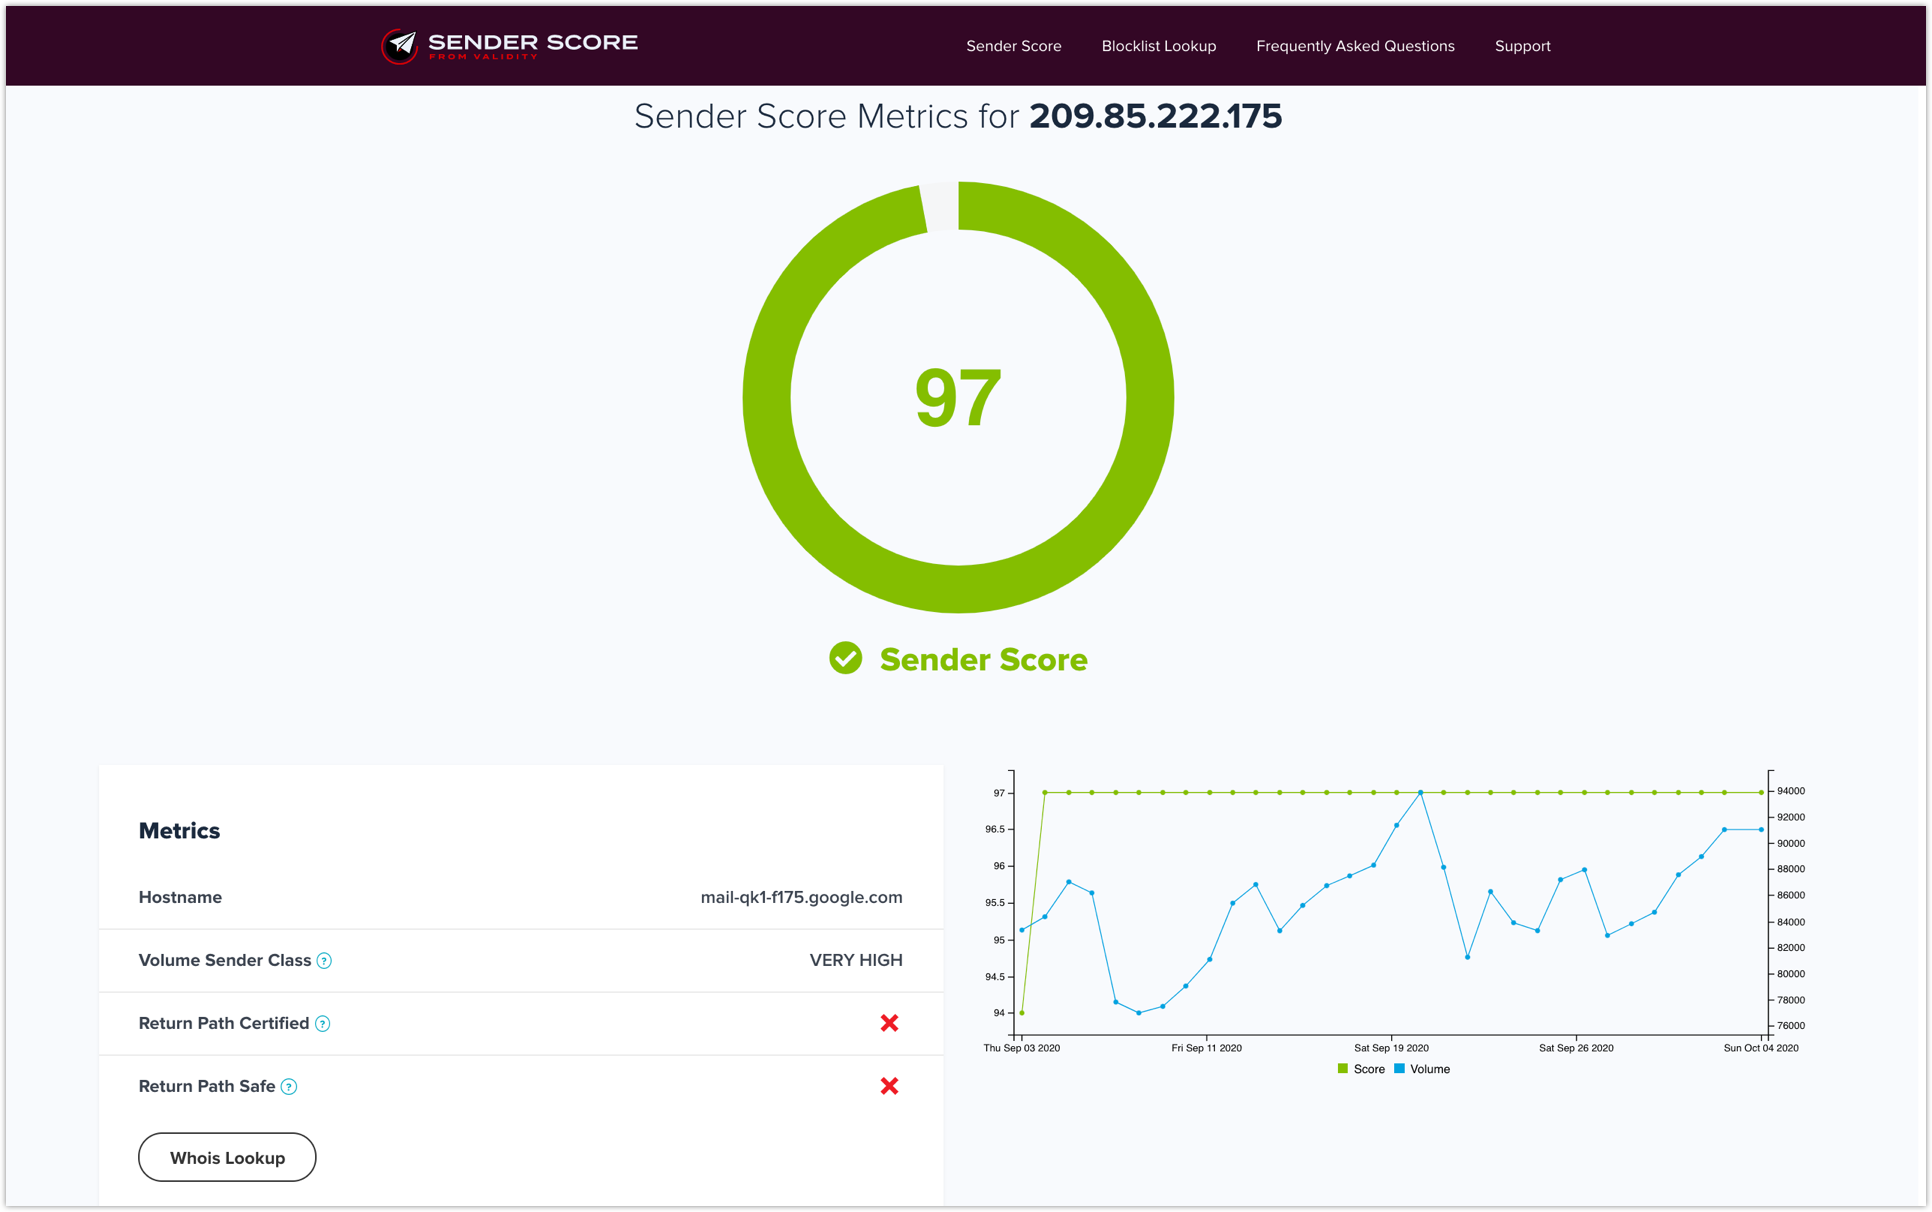Click the Sender Score paper plane logo
The width and height of the screenshot is (1932, 1212).
coord(400,45)
